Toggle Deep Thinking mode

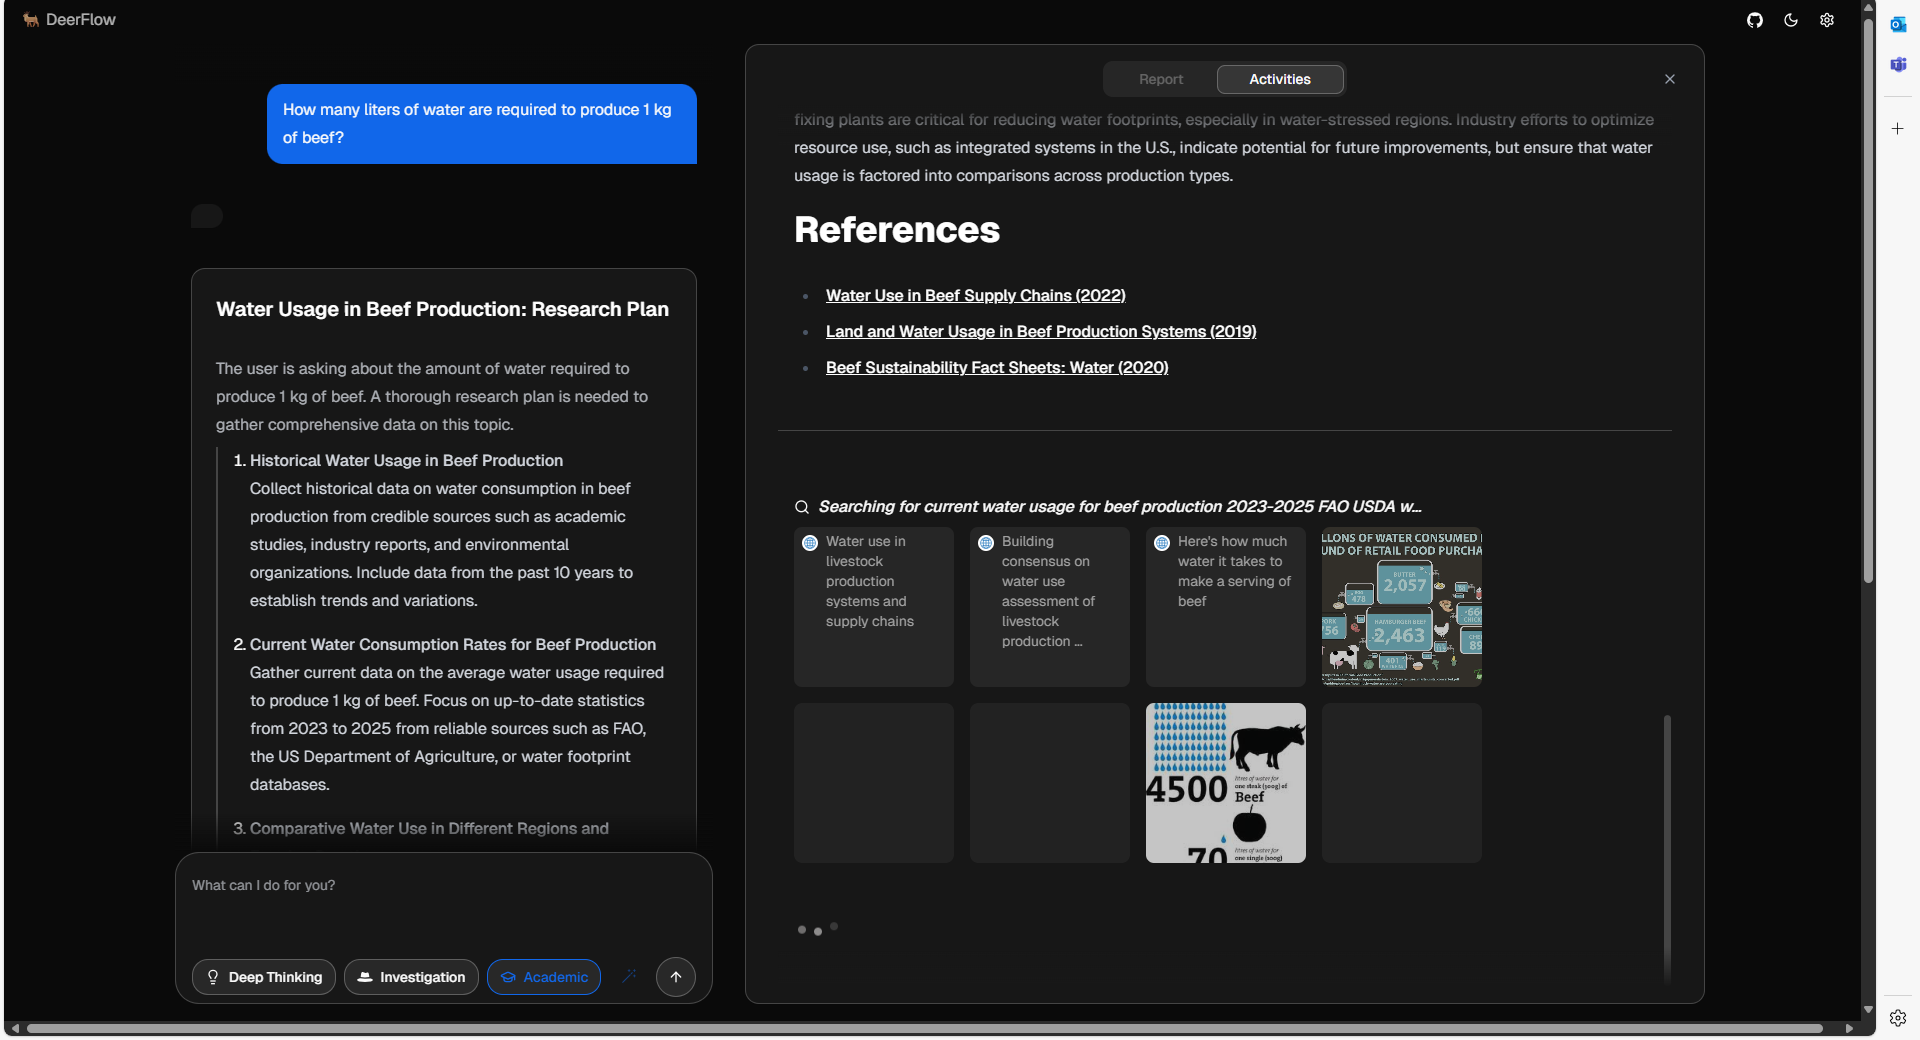tap(264, 977)
